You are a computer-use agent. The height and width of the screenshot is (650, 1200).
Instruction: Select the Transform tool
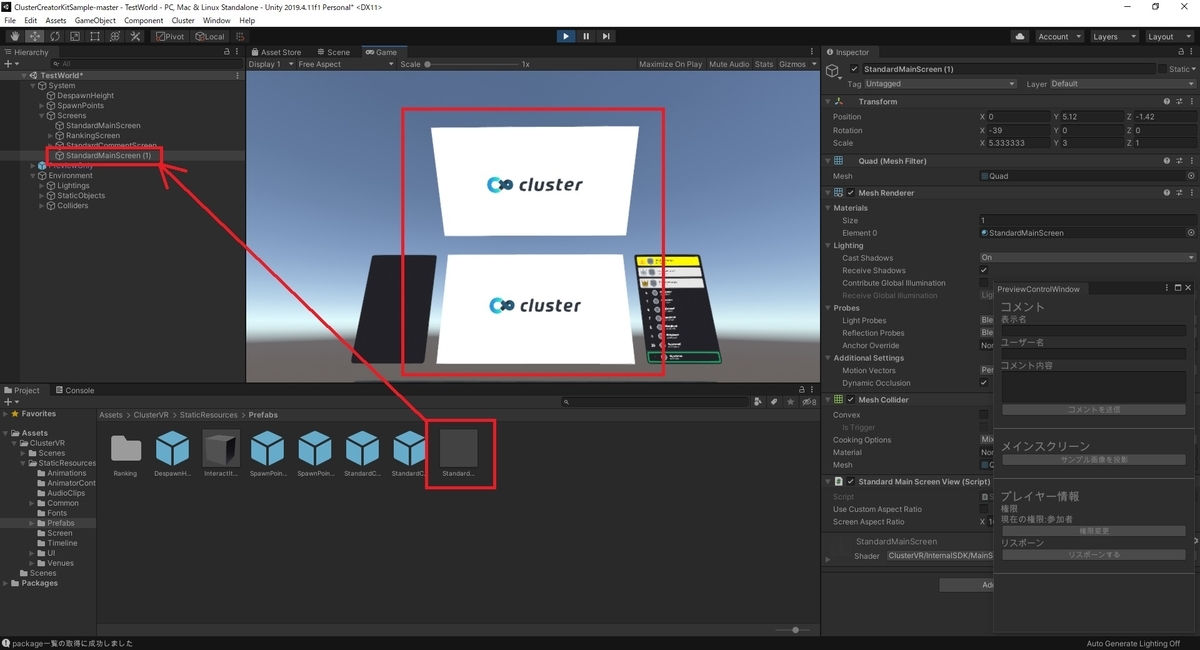pyautogui.click(x=114, y=37)
